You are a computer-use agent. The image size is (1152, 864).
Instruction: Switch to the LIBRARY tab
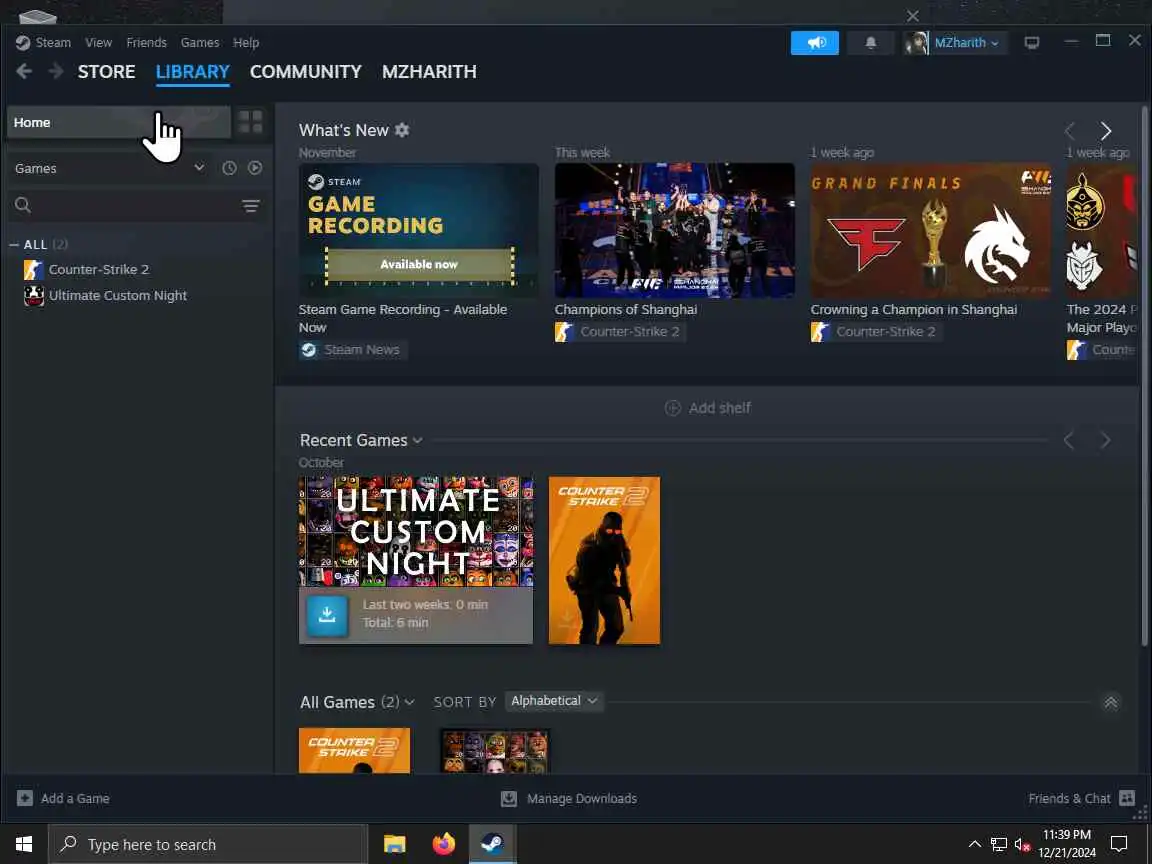(192, 71)
